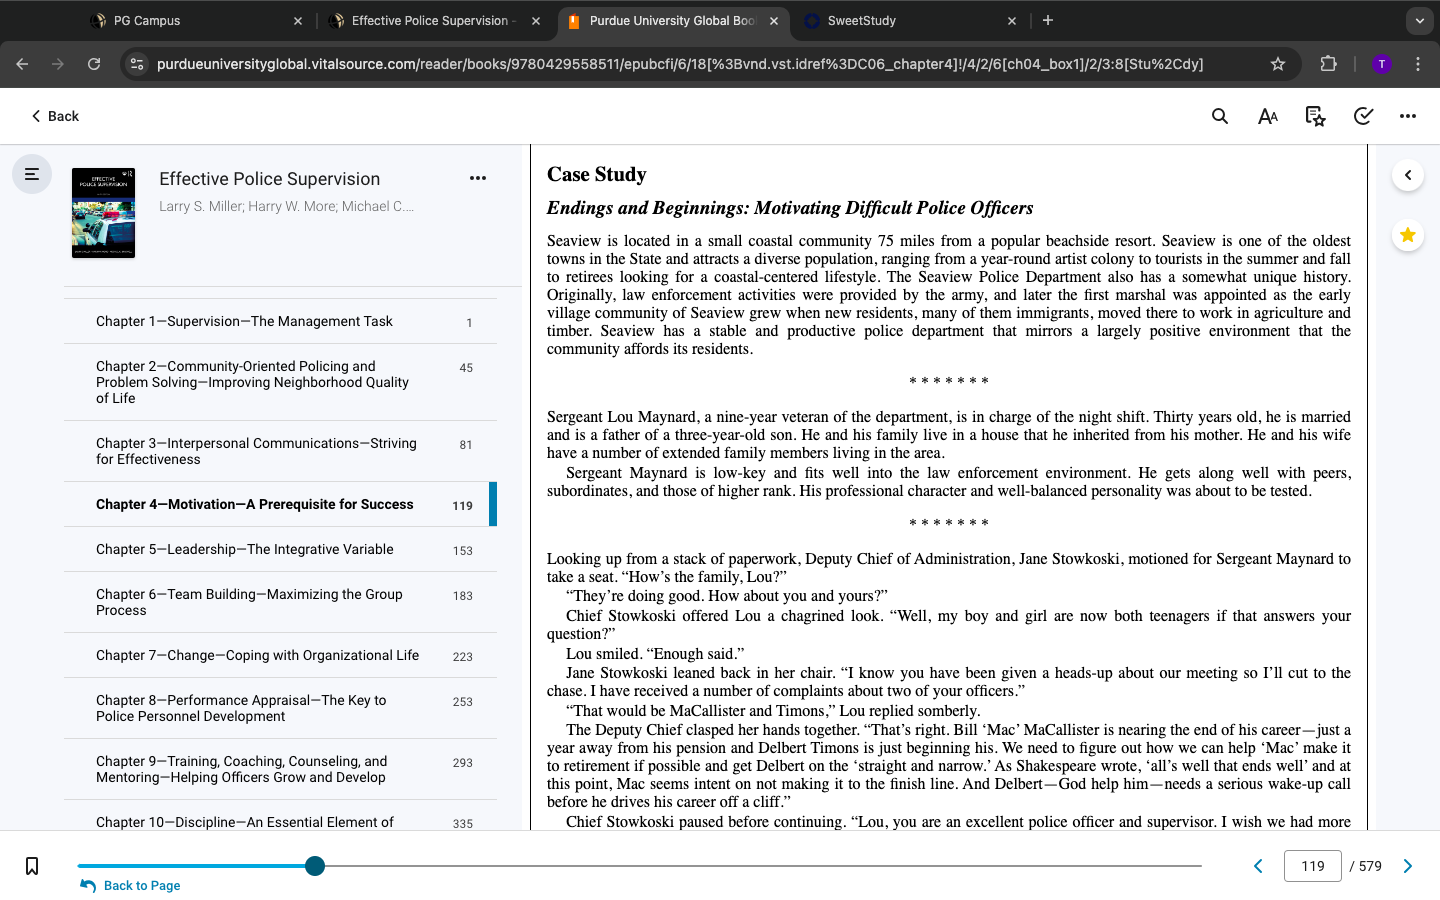
Task: Open the book options ellipsis menu
Action: (x=478, y=178)
